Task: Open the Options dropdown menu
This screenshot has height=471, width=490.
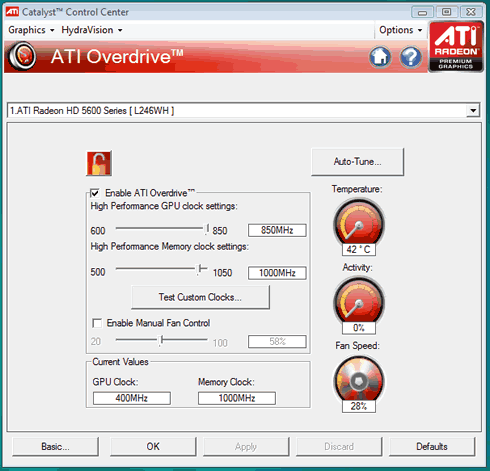Action: point(400,30)
